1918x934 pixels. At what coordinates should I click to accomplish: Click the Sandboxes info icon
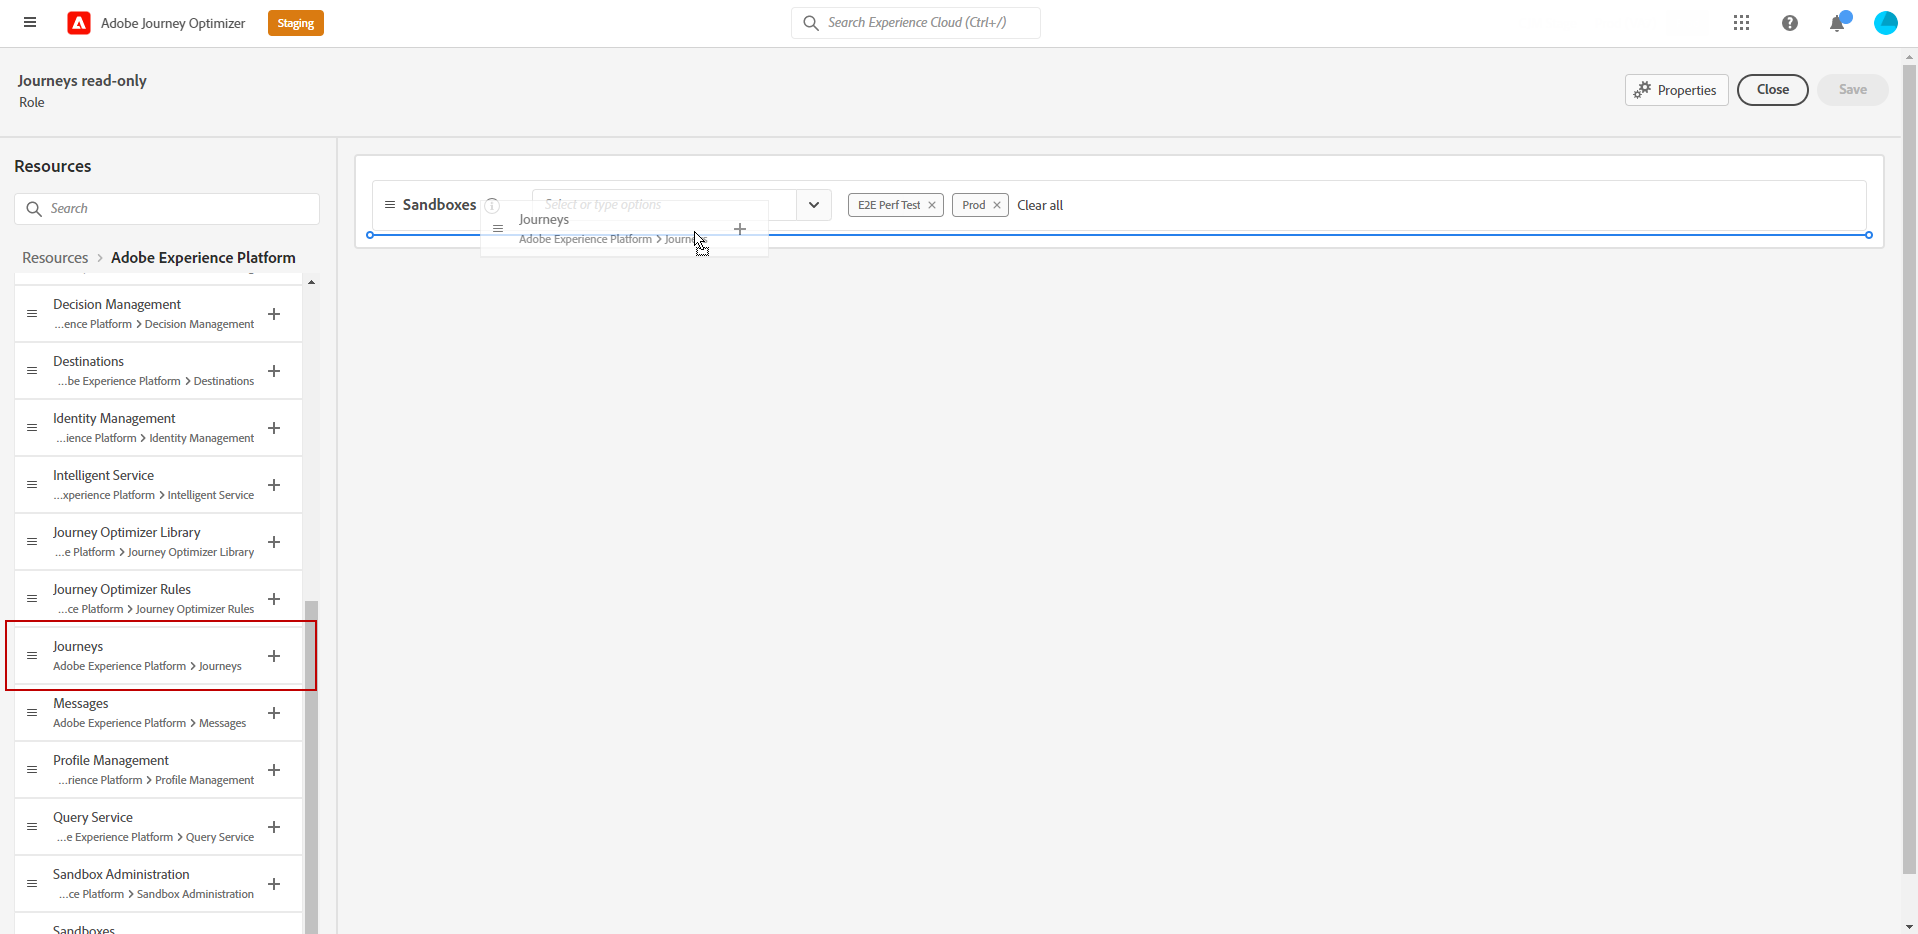point(492,205)
